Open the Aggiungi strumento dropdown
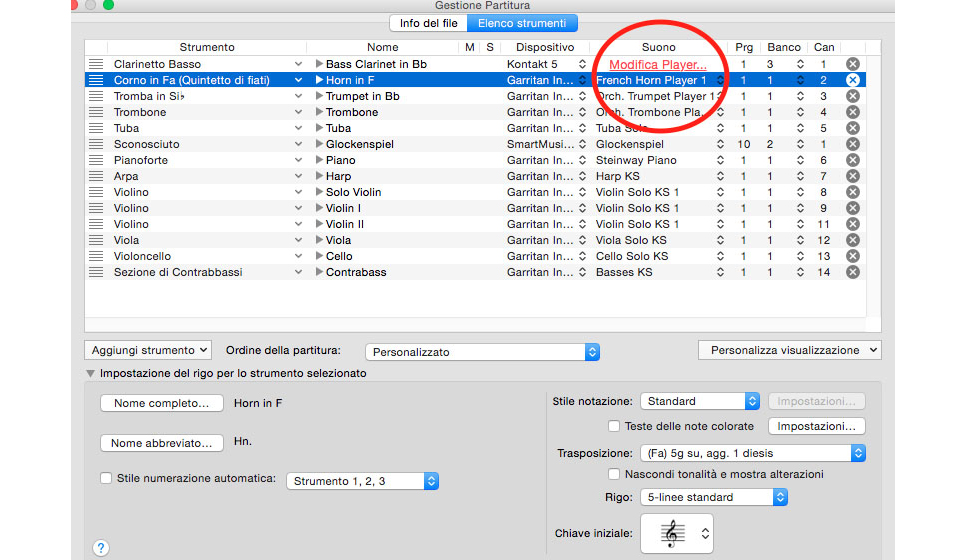Screen dimensions: 967x560 coord(148,350)
